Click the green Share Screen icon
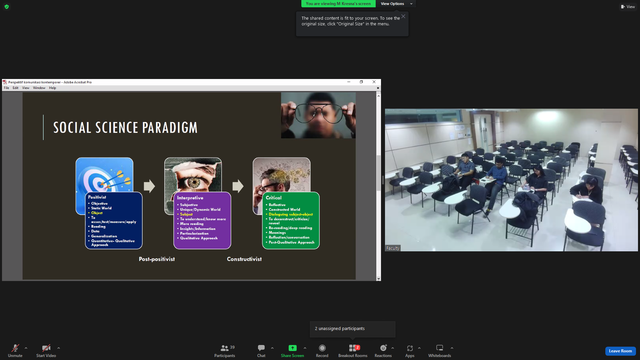The height and width of the screenshot is (360, 640). click(292, 348)
